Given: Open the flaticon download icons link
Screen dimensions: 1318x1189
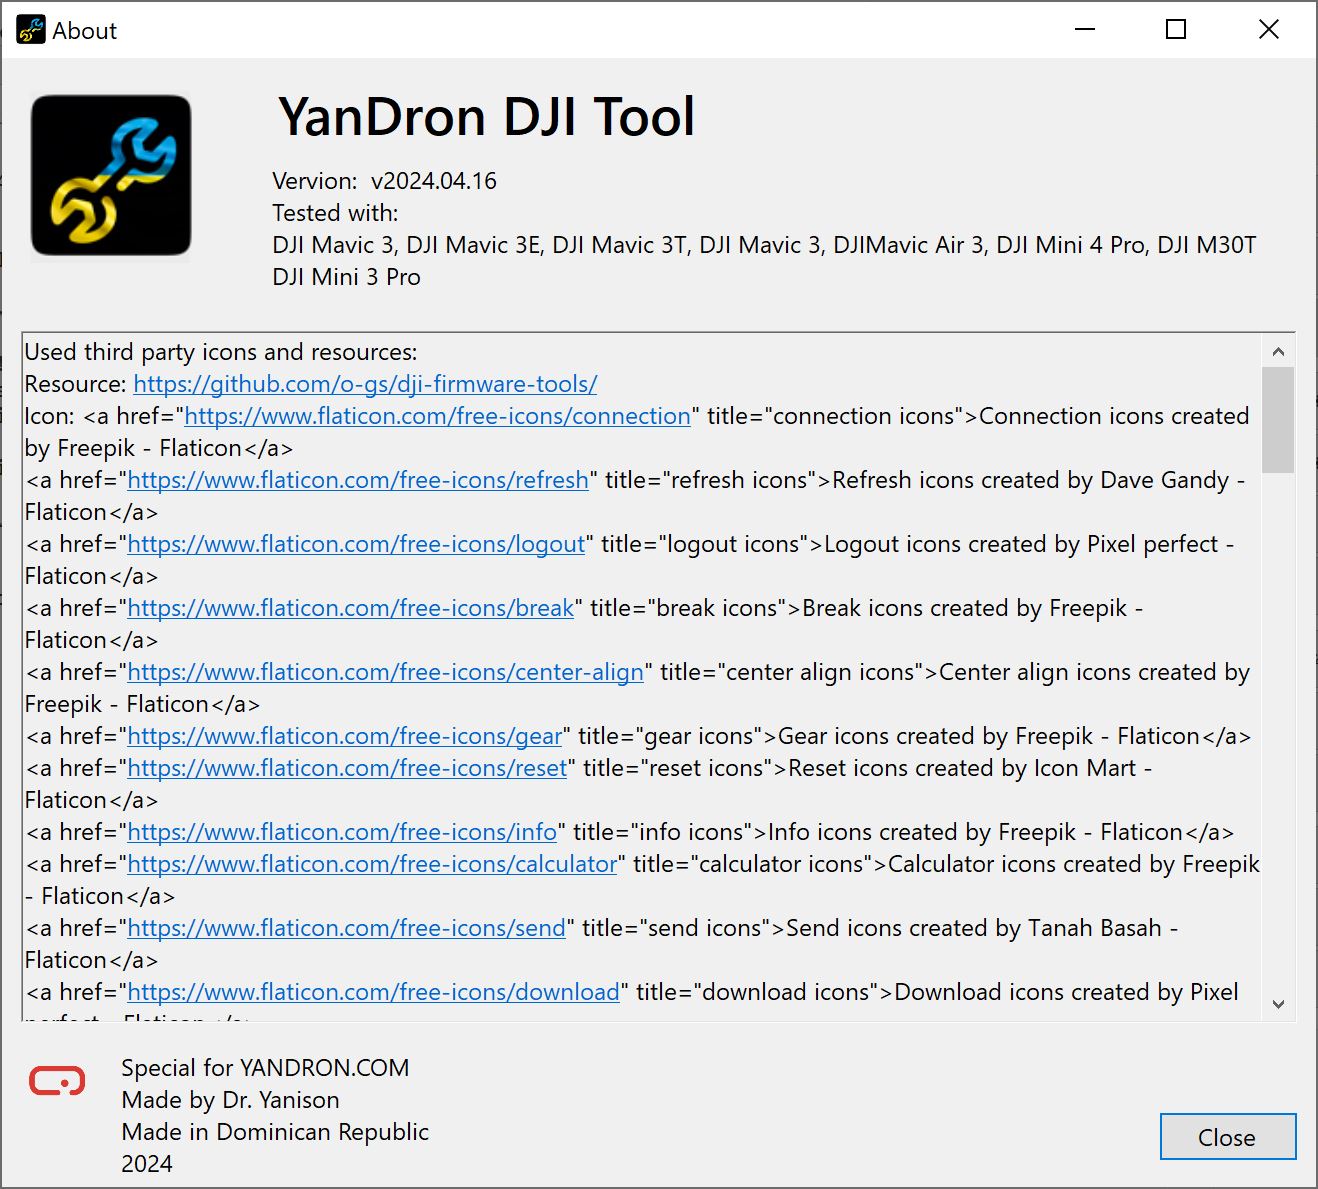Looking at the screenshot, I should tap(373, 992).
